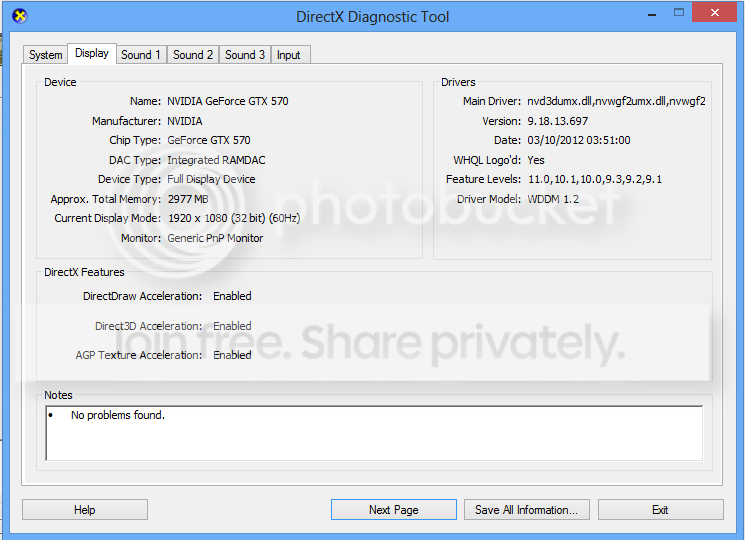Image resolution: width=745 pixels, height=540 pixels.
Task: Maximize the DirectX Diagnostic Tool window
Action: pos(679,13)
